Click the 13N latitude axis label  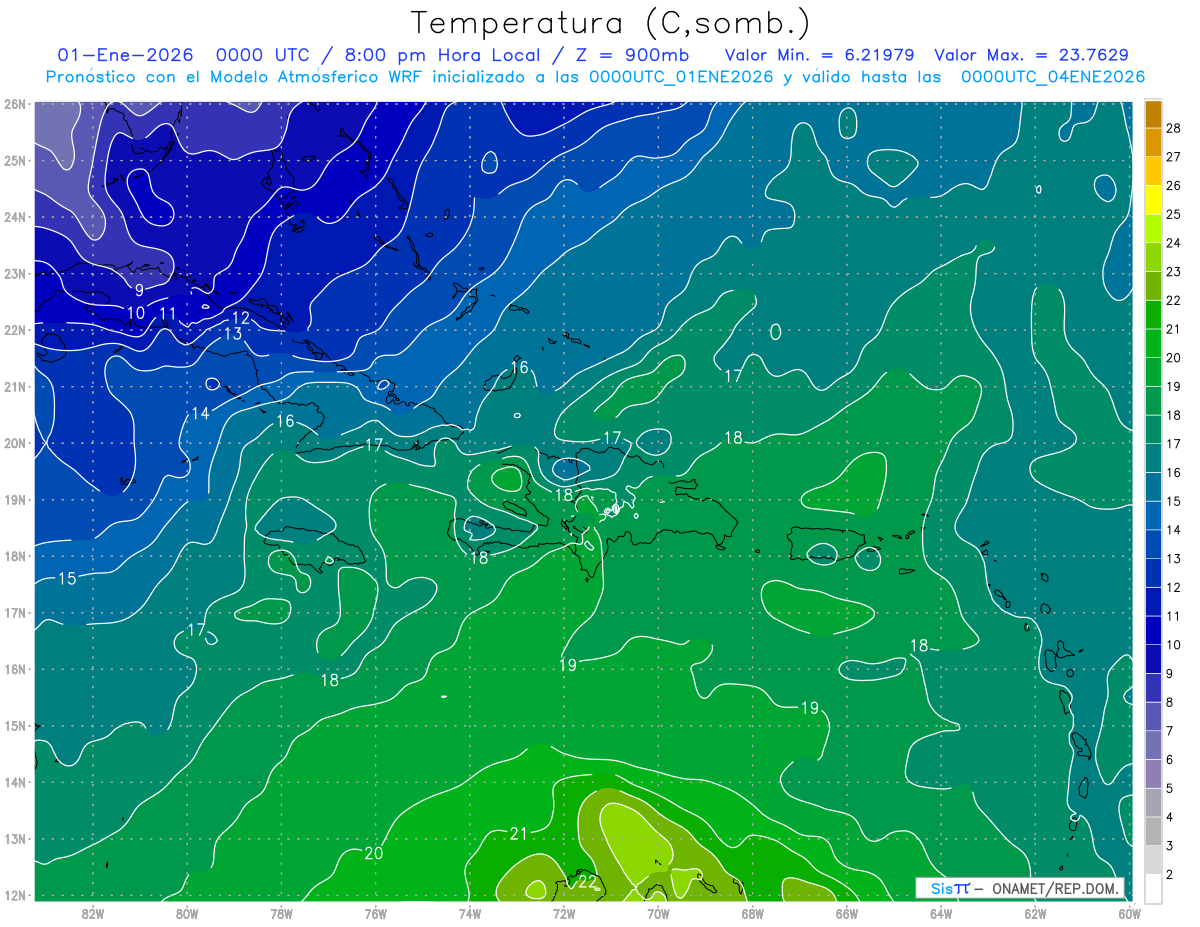click(14, 838)
